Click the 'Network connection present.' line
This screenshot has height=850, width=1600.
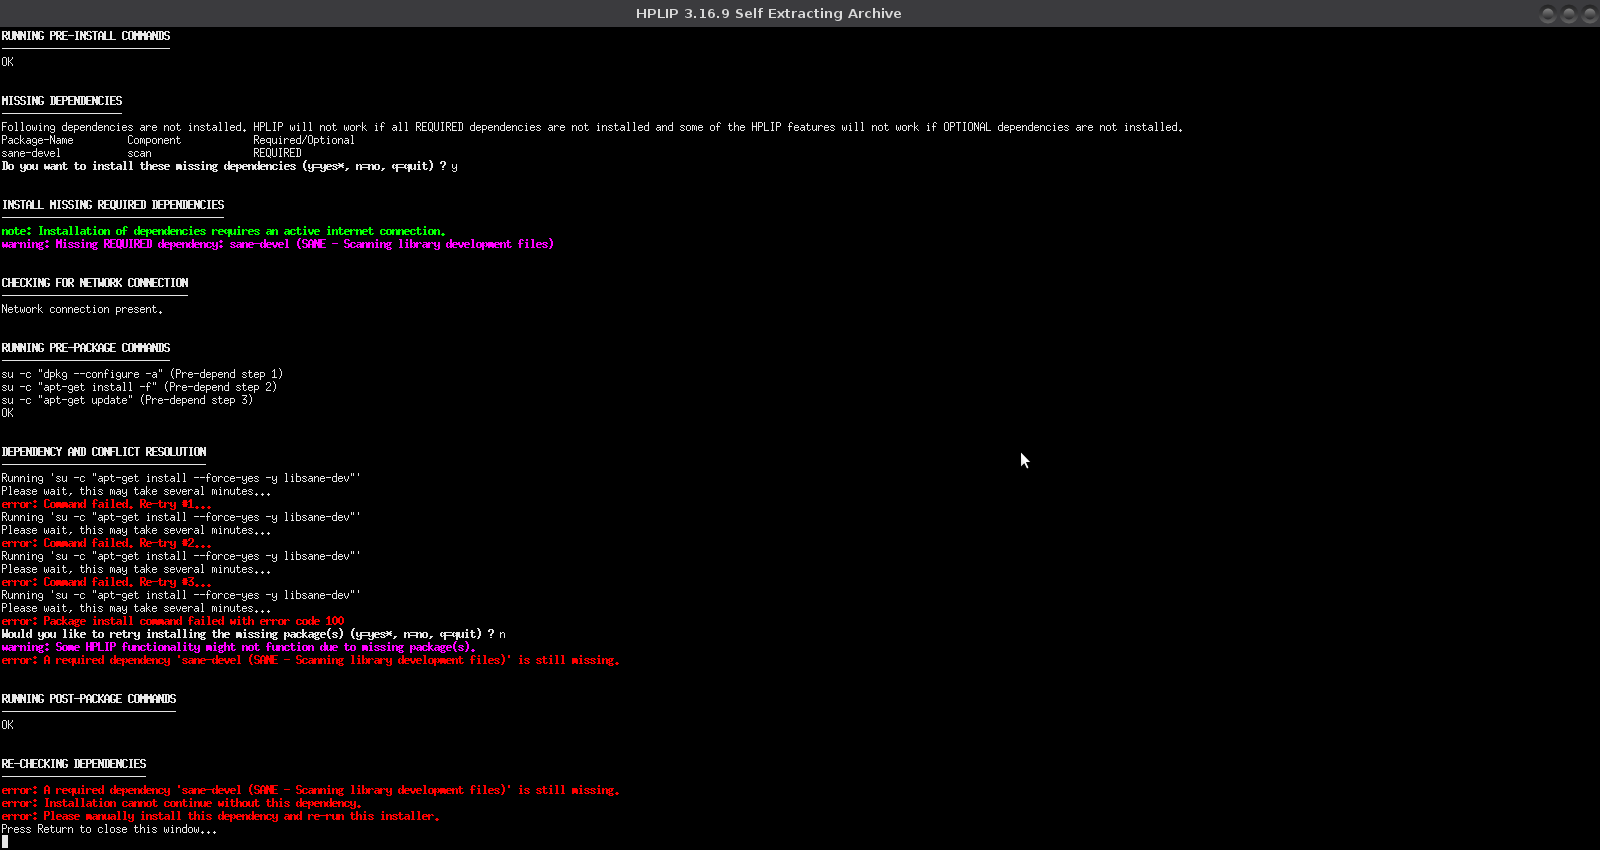click(82, 309)
